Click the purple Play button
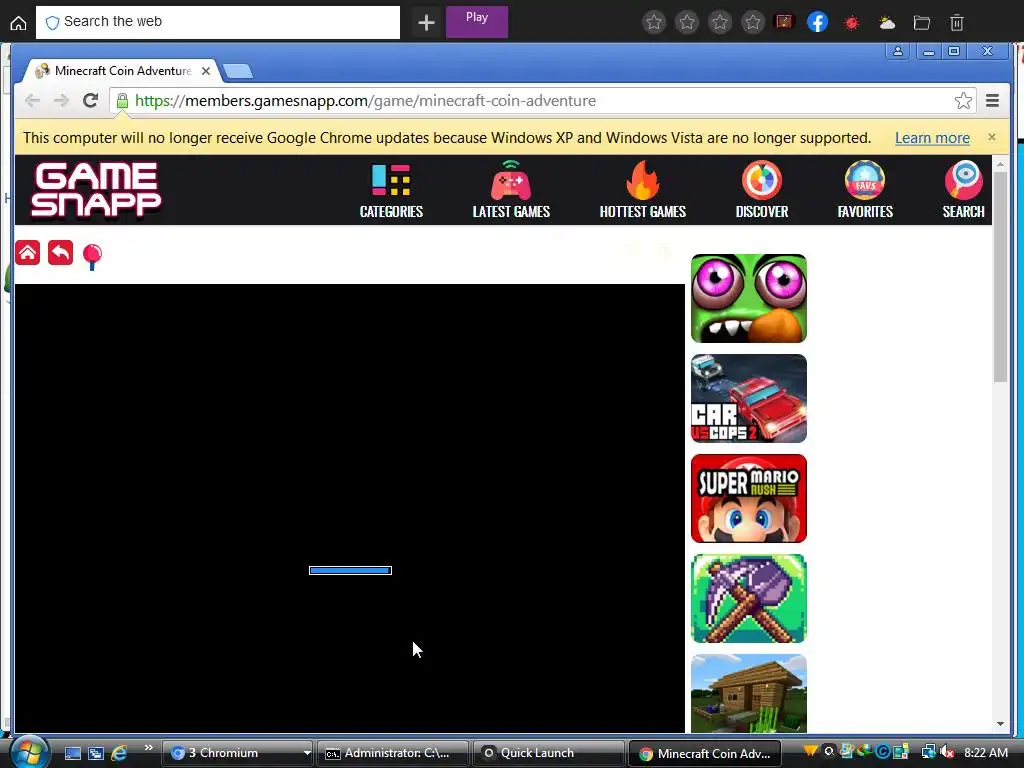 477,22
